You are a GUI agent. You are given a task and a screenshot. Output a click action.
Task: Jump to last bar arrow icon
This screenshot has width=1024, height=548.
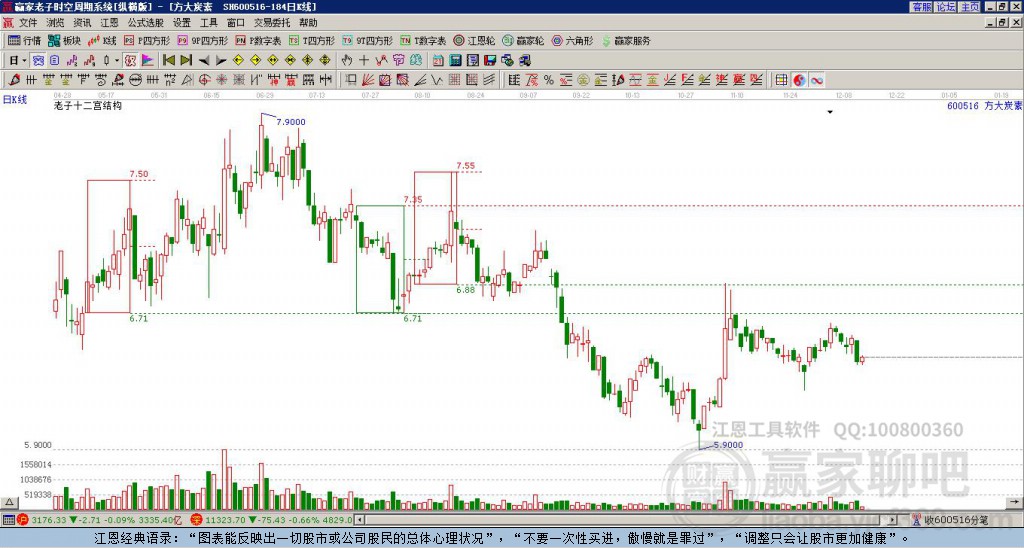pos(186,60)
